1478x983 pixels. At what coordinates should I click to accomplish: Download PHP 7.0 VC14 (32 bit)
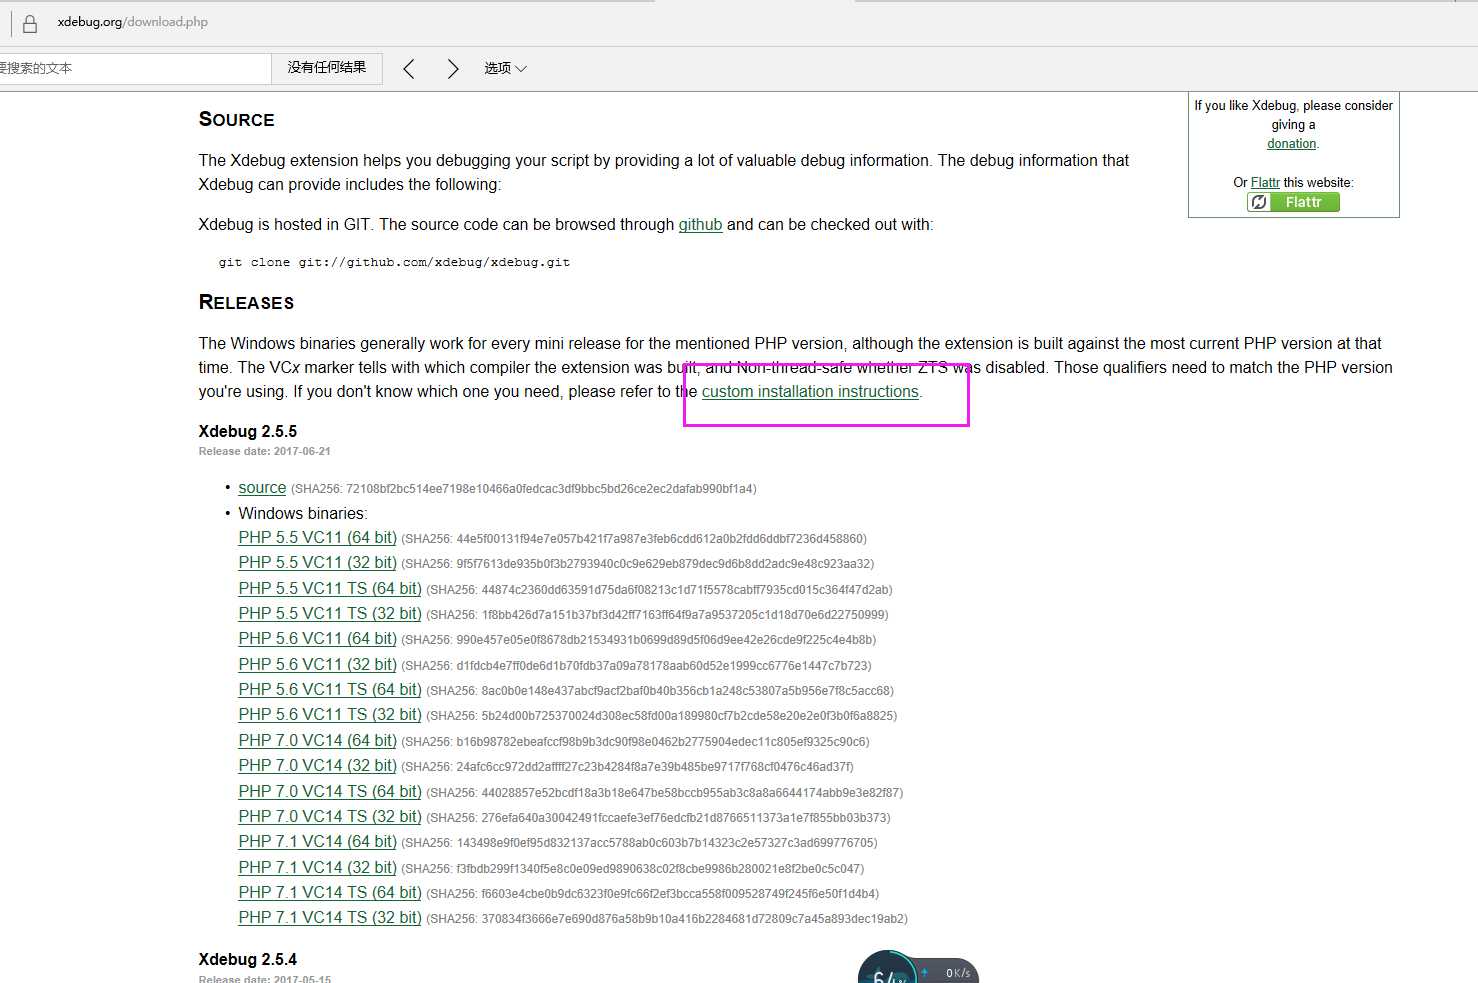(x=317, y=765)
